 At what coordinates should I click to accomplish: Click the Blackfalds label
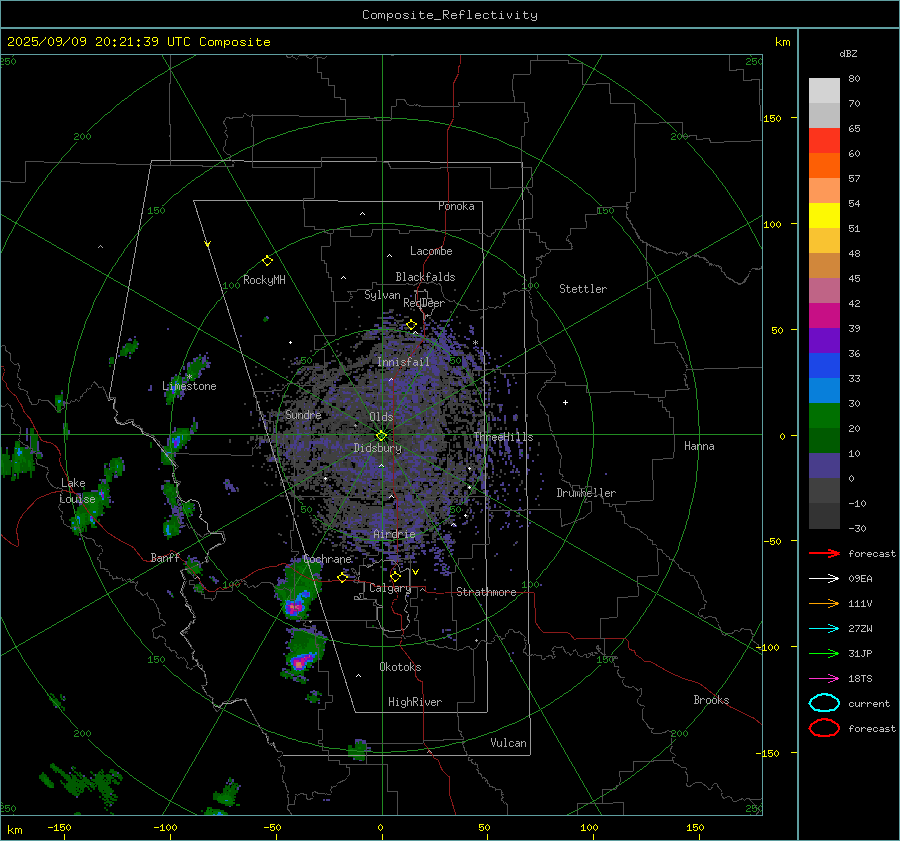pos(425,277)
